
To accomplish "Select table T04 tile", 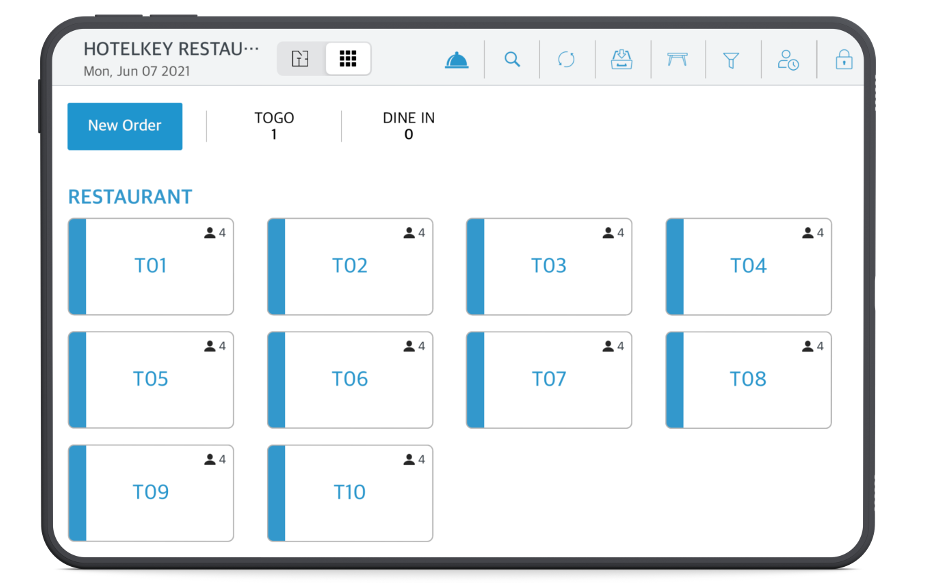I will pyautogui.click(x=749, y=267).
